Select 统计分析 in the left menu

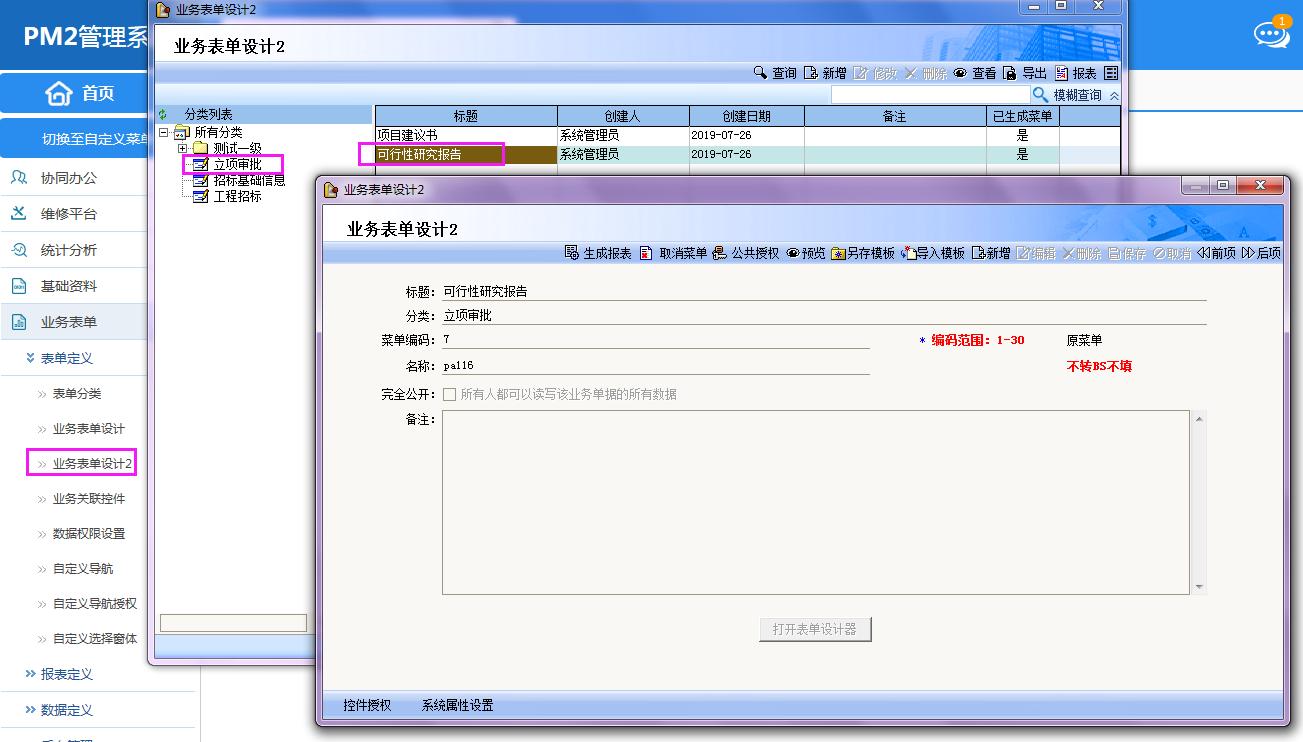(68, 250)
